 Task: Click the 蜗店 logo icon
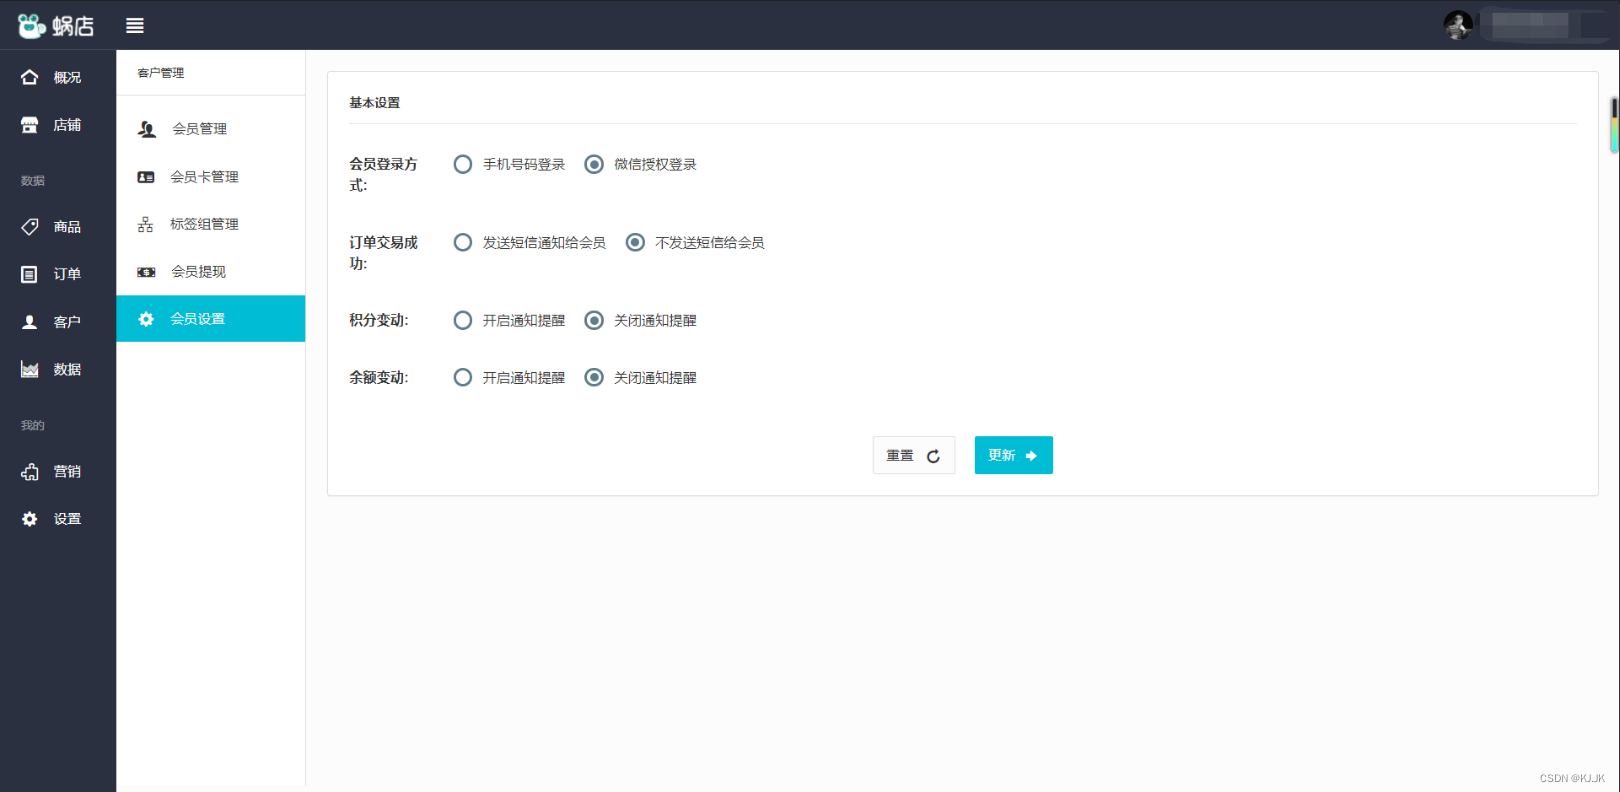tap(32, 26)
